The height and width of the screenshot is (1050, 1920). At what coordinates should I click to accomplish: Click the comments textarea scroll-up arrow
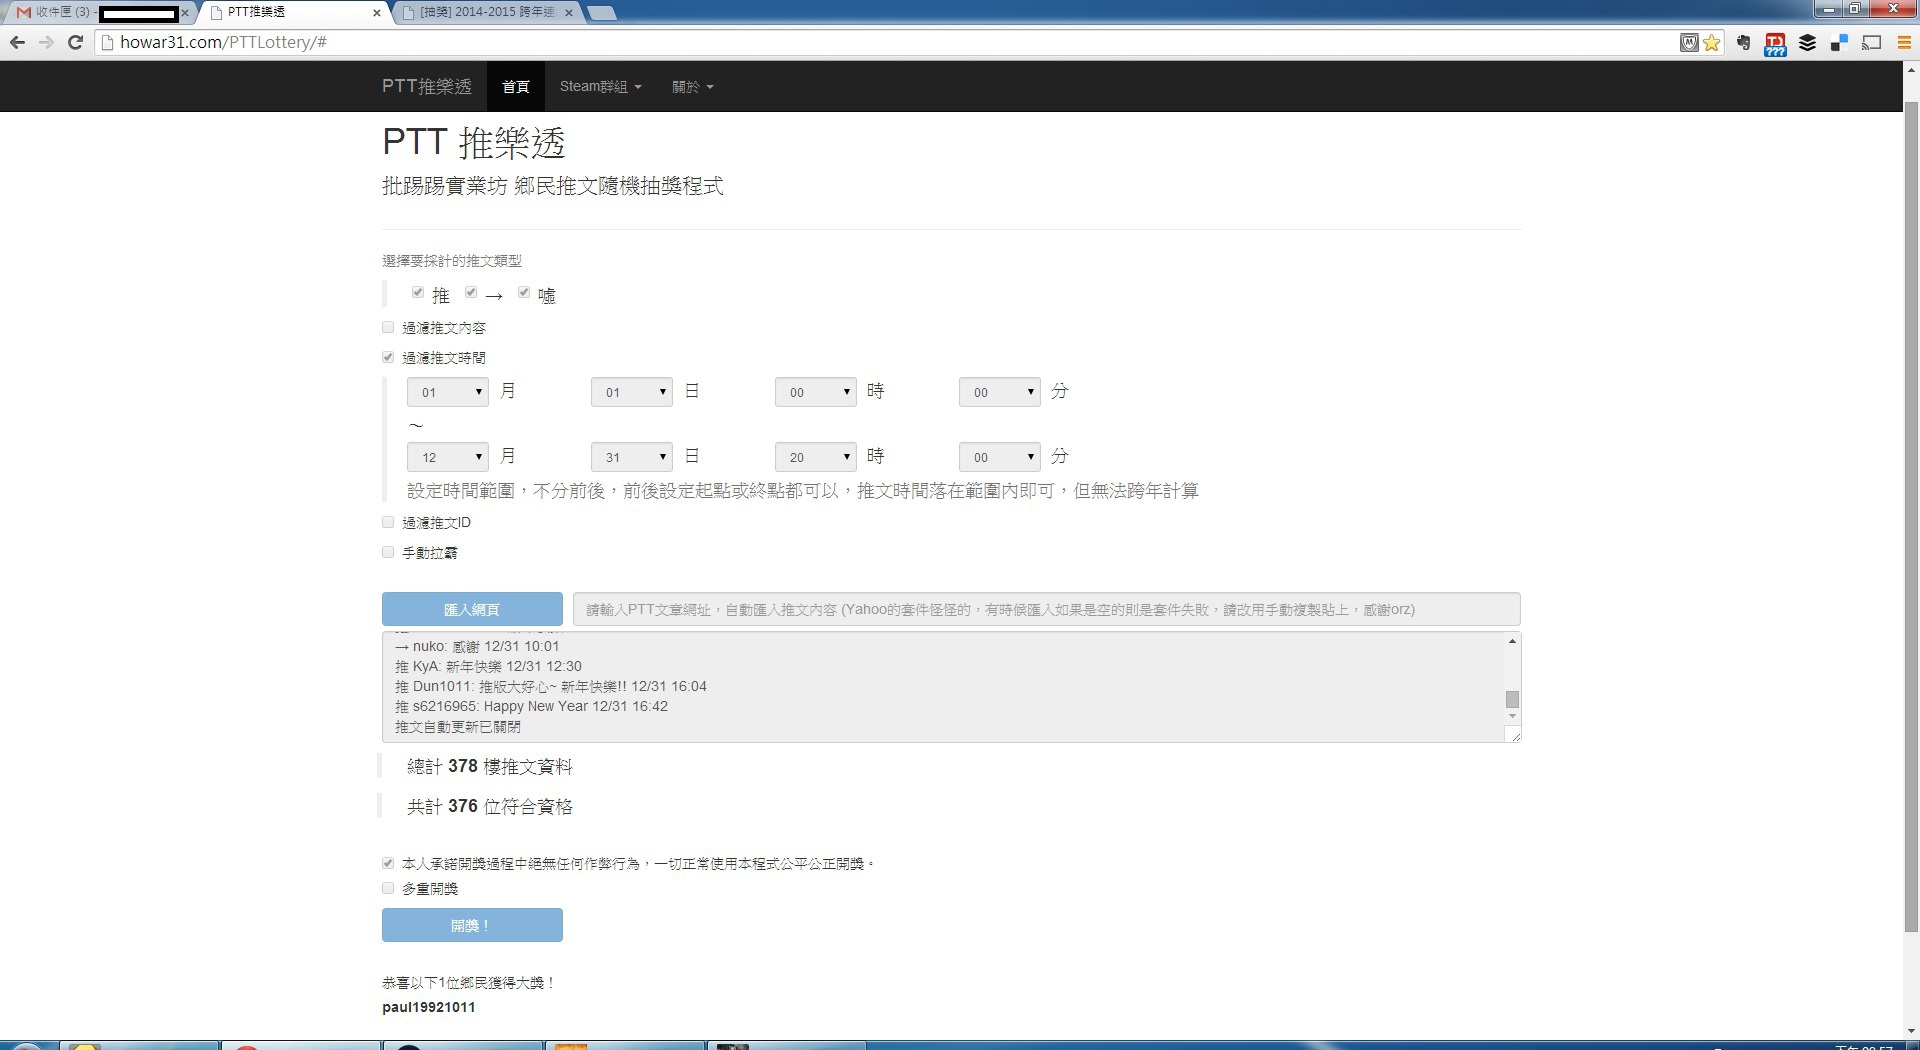[1512, 641]
